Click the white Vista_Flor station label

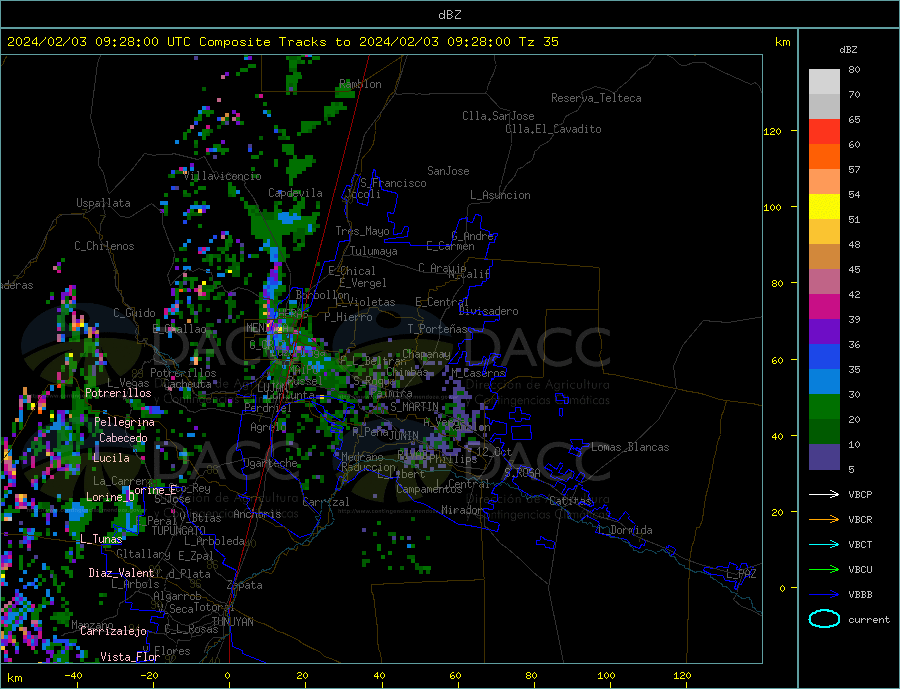click(130, 657)
